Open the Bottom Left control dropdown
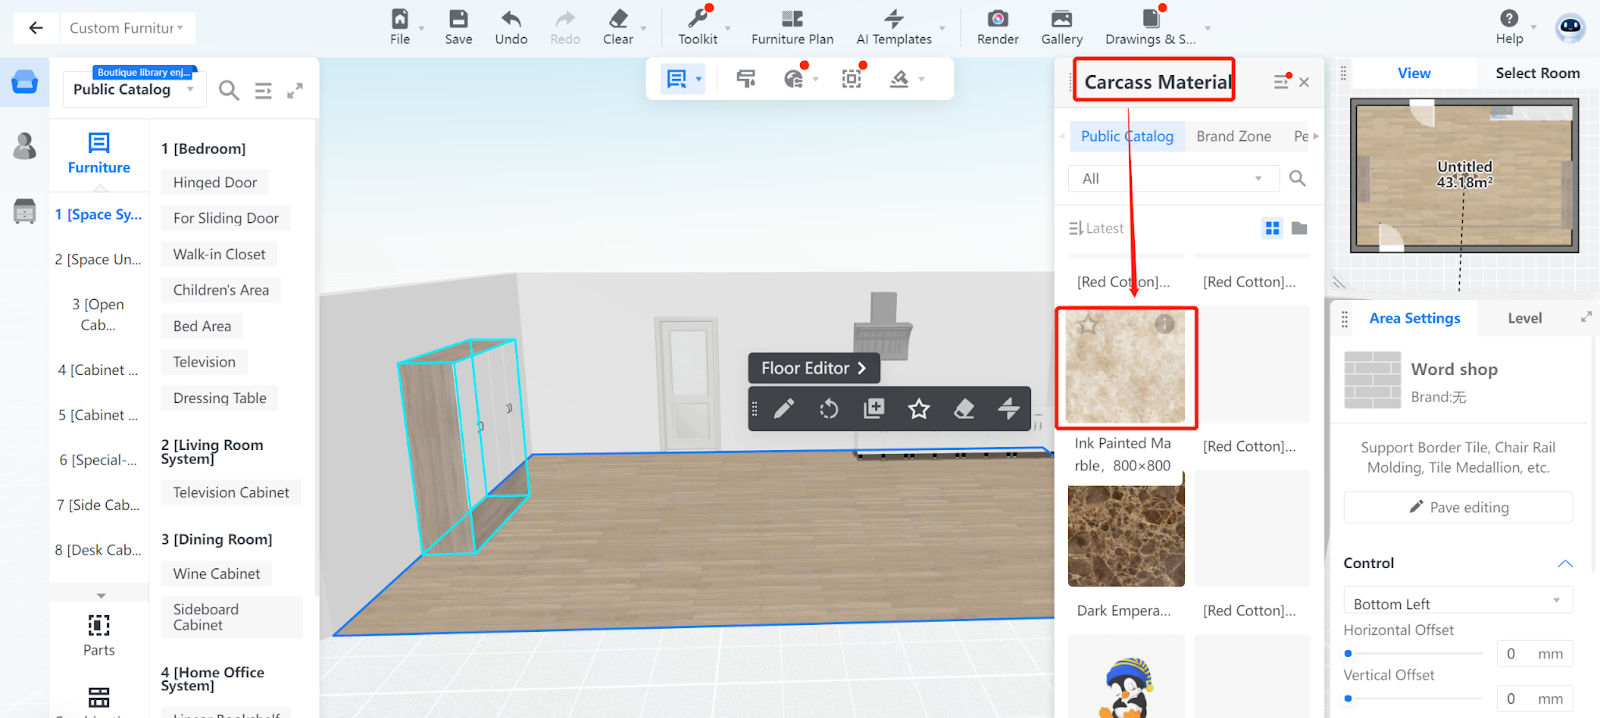Image resolution: width=1600 pixels, height=718 pixels. click(1457, 604)
